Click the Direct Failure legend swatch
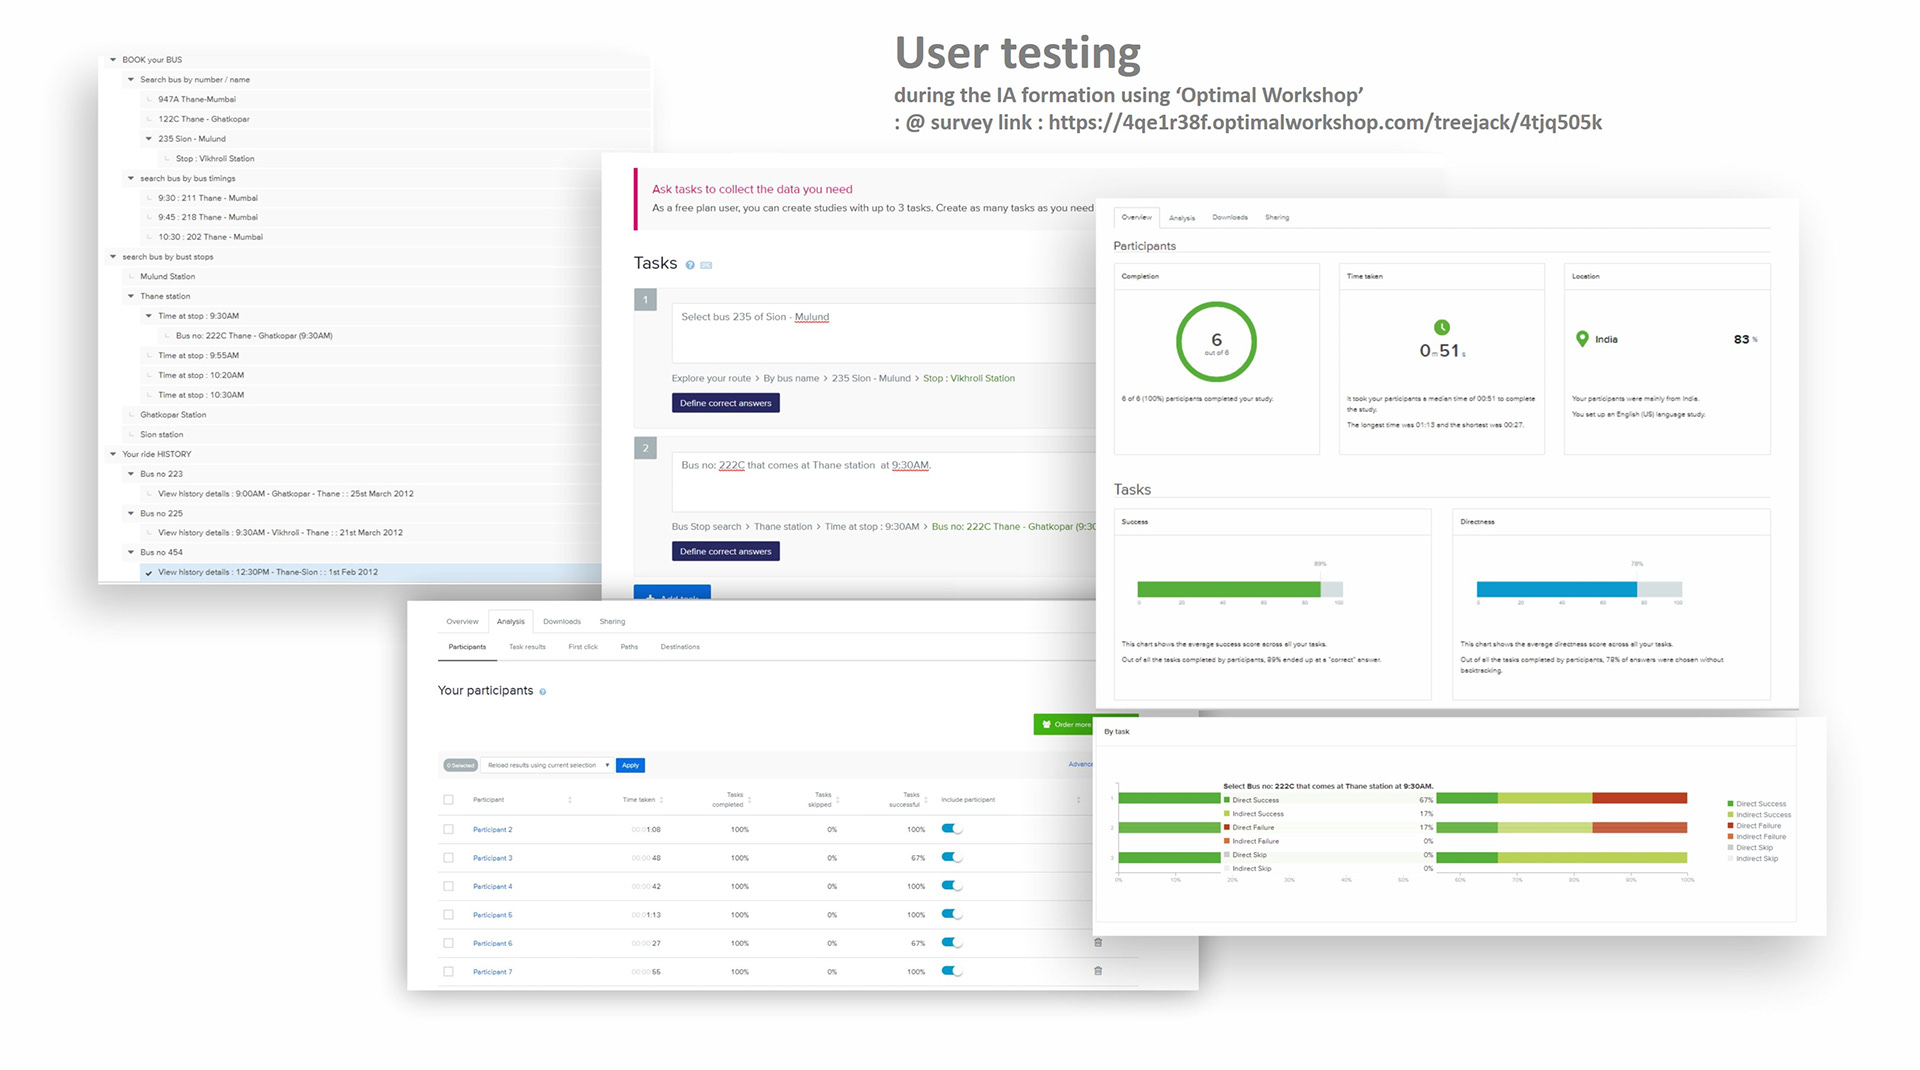The image size is (1920, 1070). (1730, 826)
